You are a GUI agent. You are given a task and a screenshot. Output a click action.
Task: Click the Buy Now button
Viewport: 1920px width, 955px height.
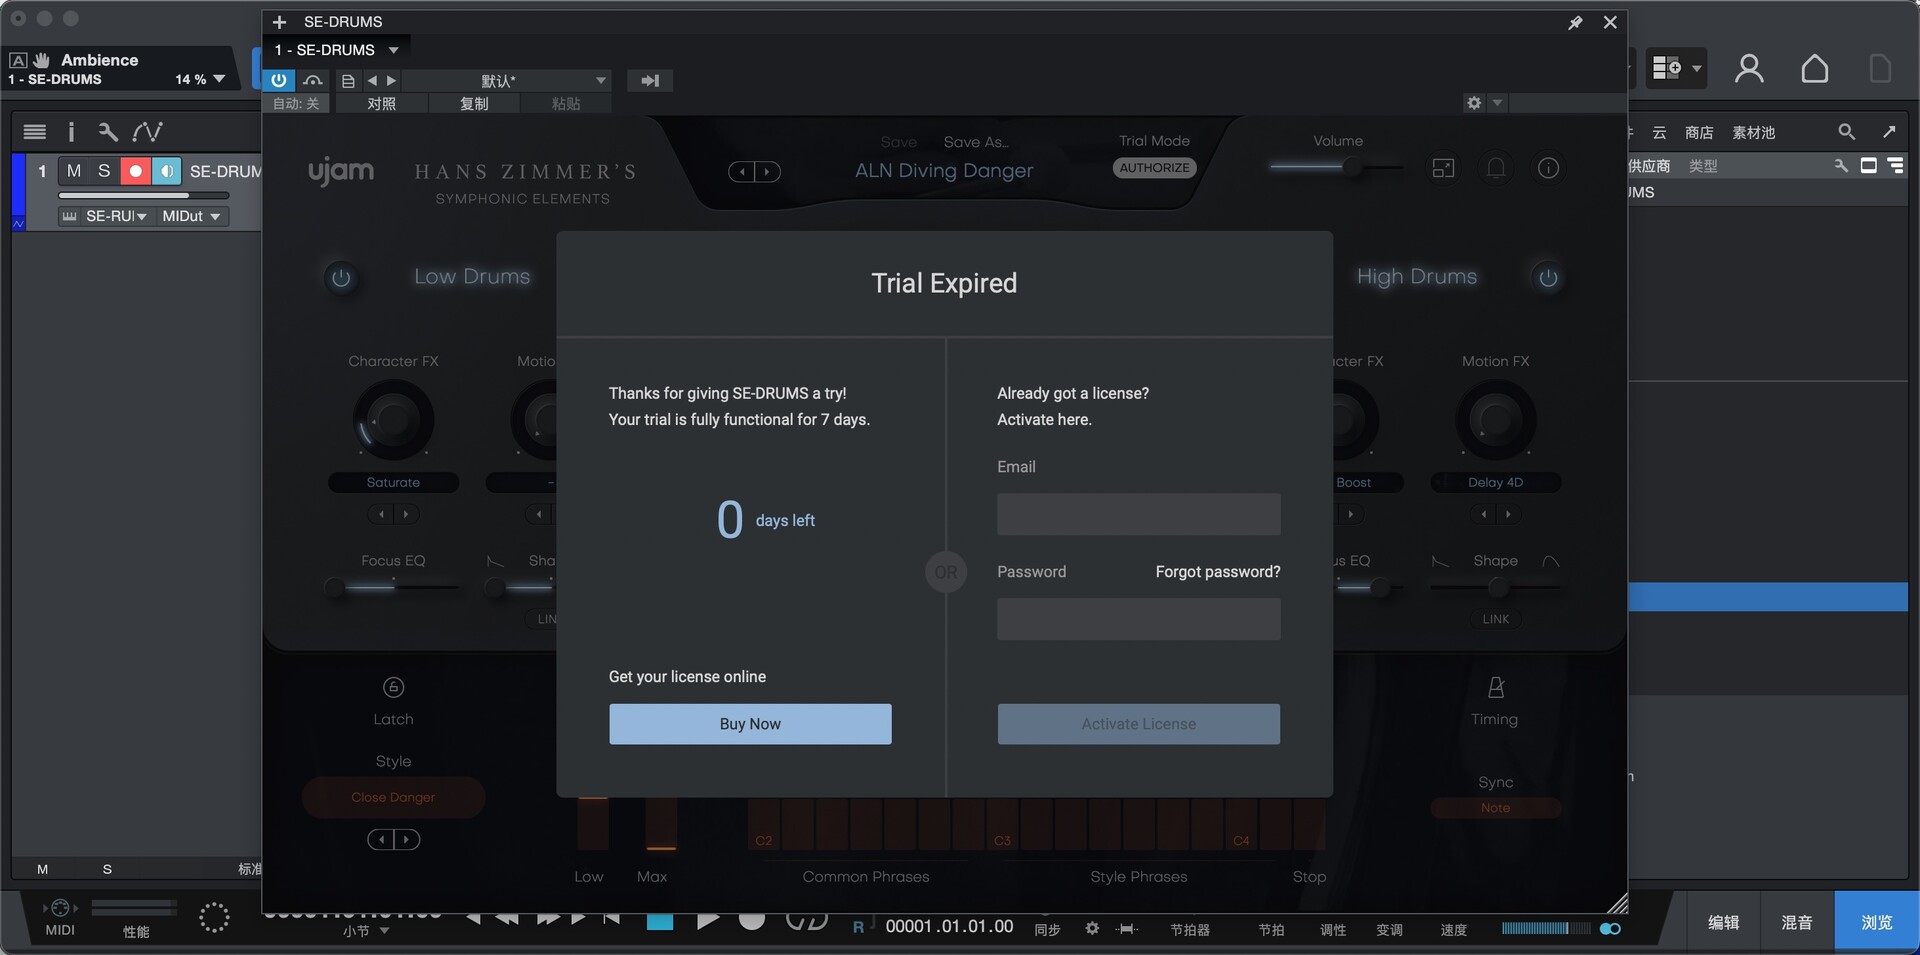tap(750, 724)
